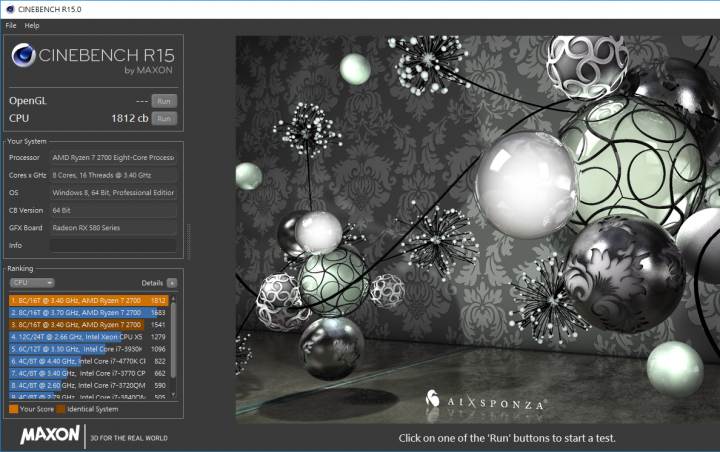Click the Cinebench logo icon in the title bar
720x452 pixels.
pos(10,9)
